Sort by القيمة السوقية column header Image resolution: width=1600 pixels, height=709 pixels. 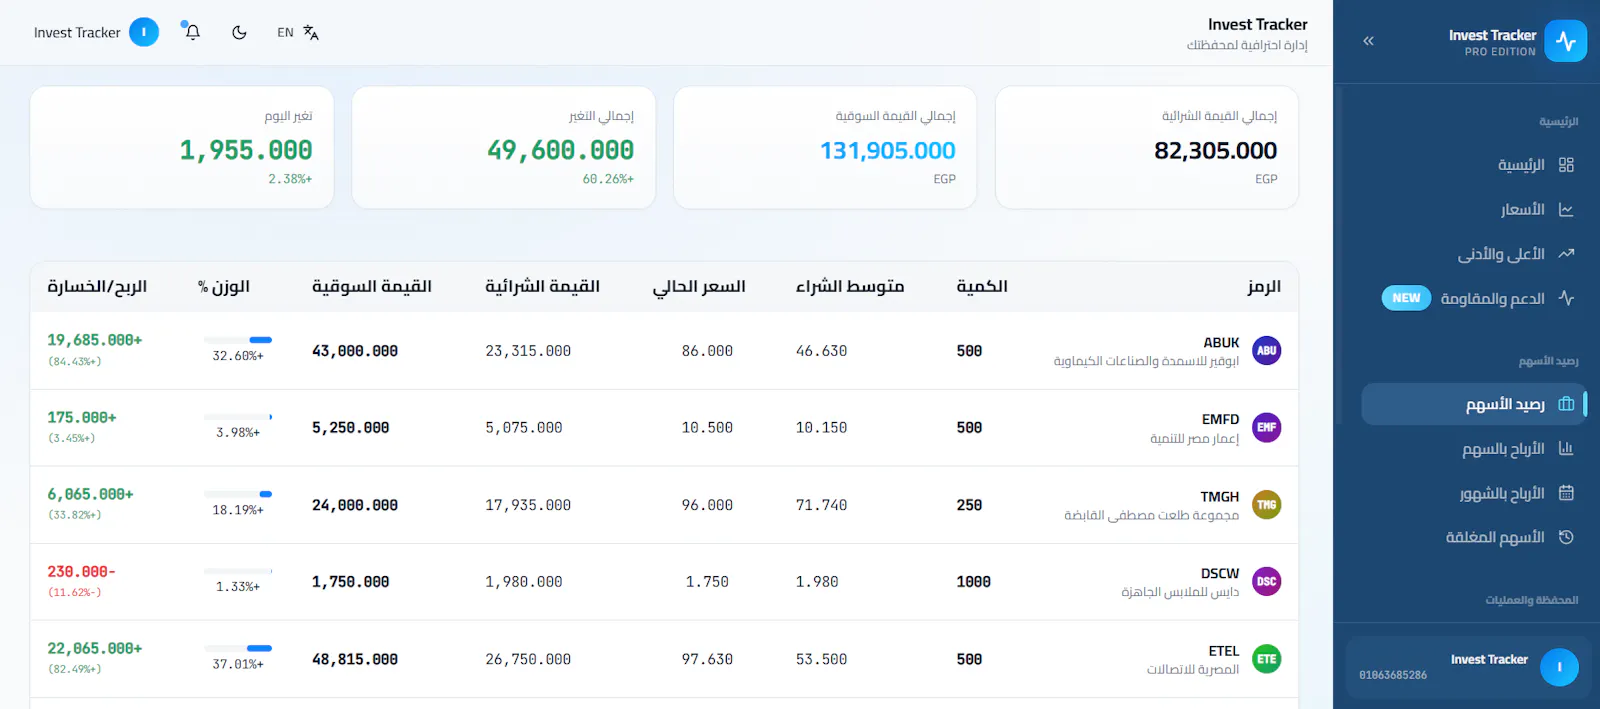click(x=372, y=287)
